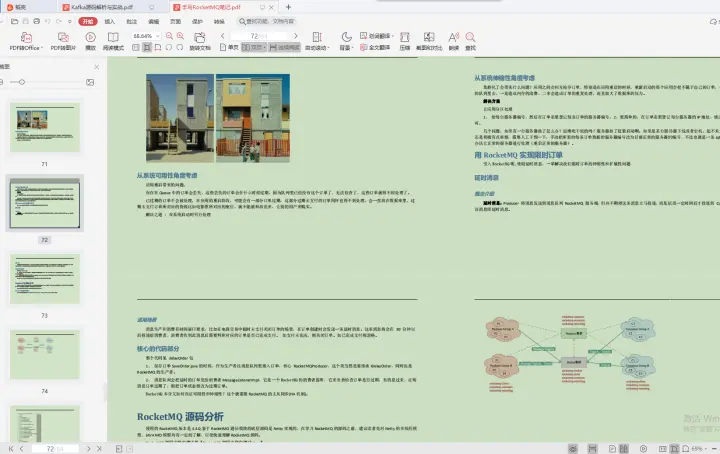Select the fit width view icon
Viewport: 720px width, 454px height.
tap(158, 47)
